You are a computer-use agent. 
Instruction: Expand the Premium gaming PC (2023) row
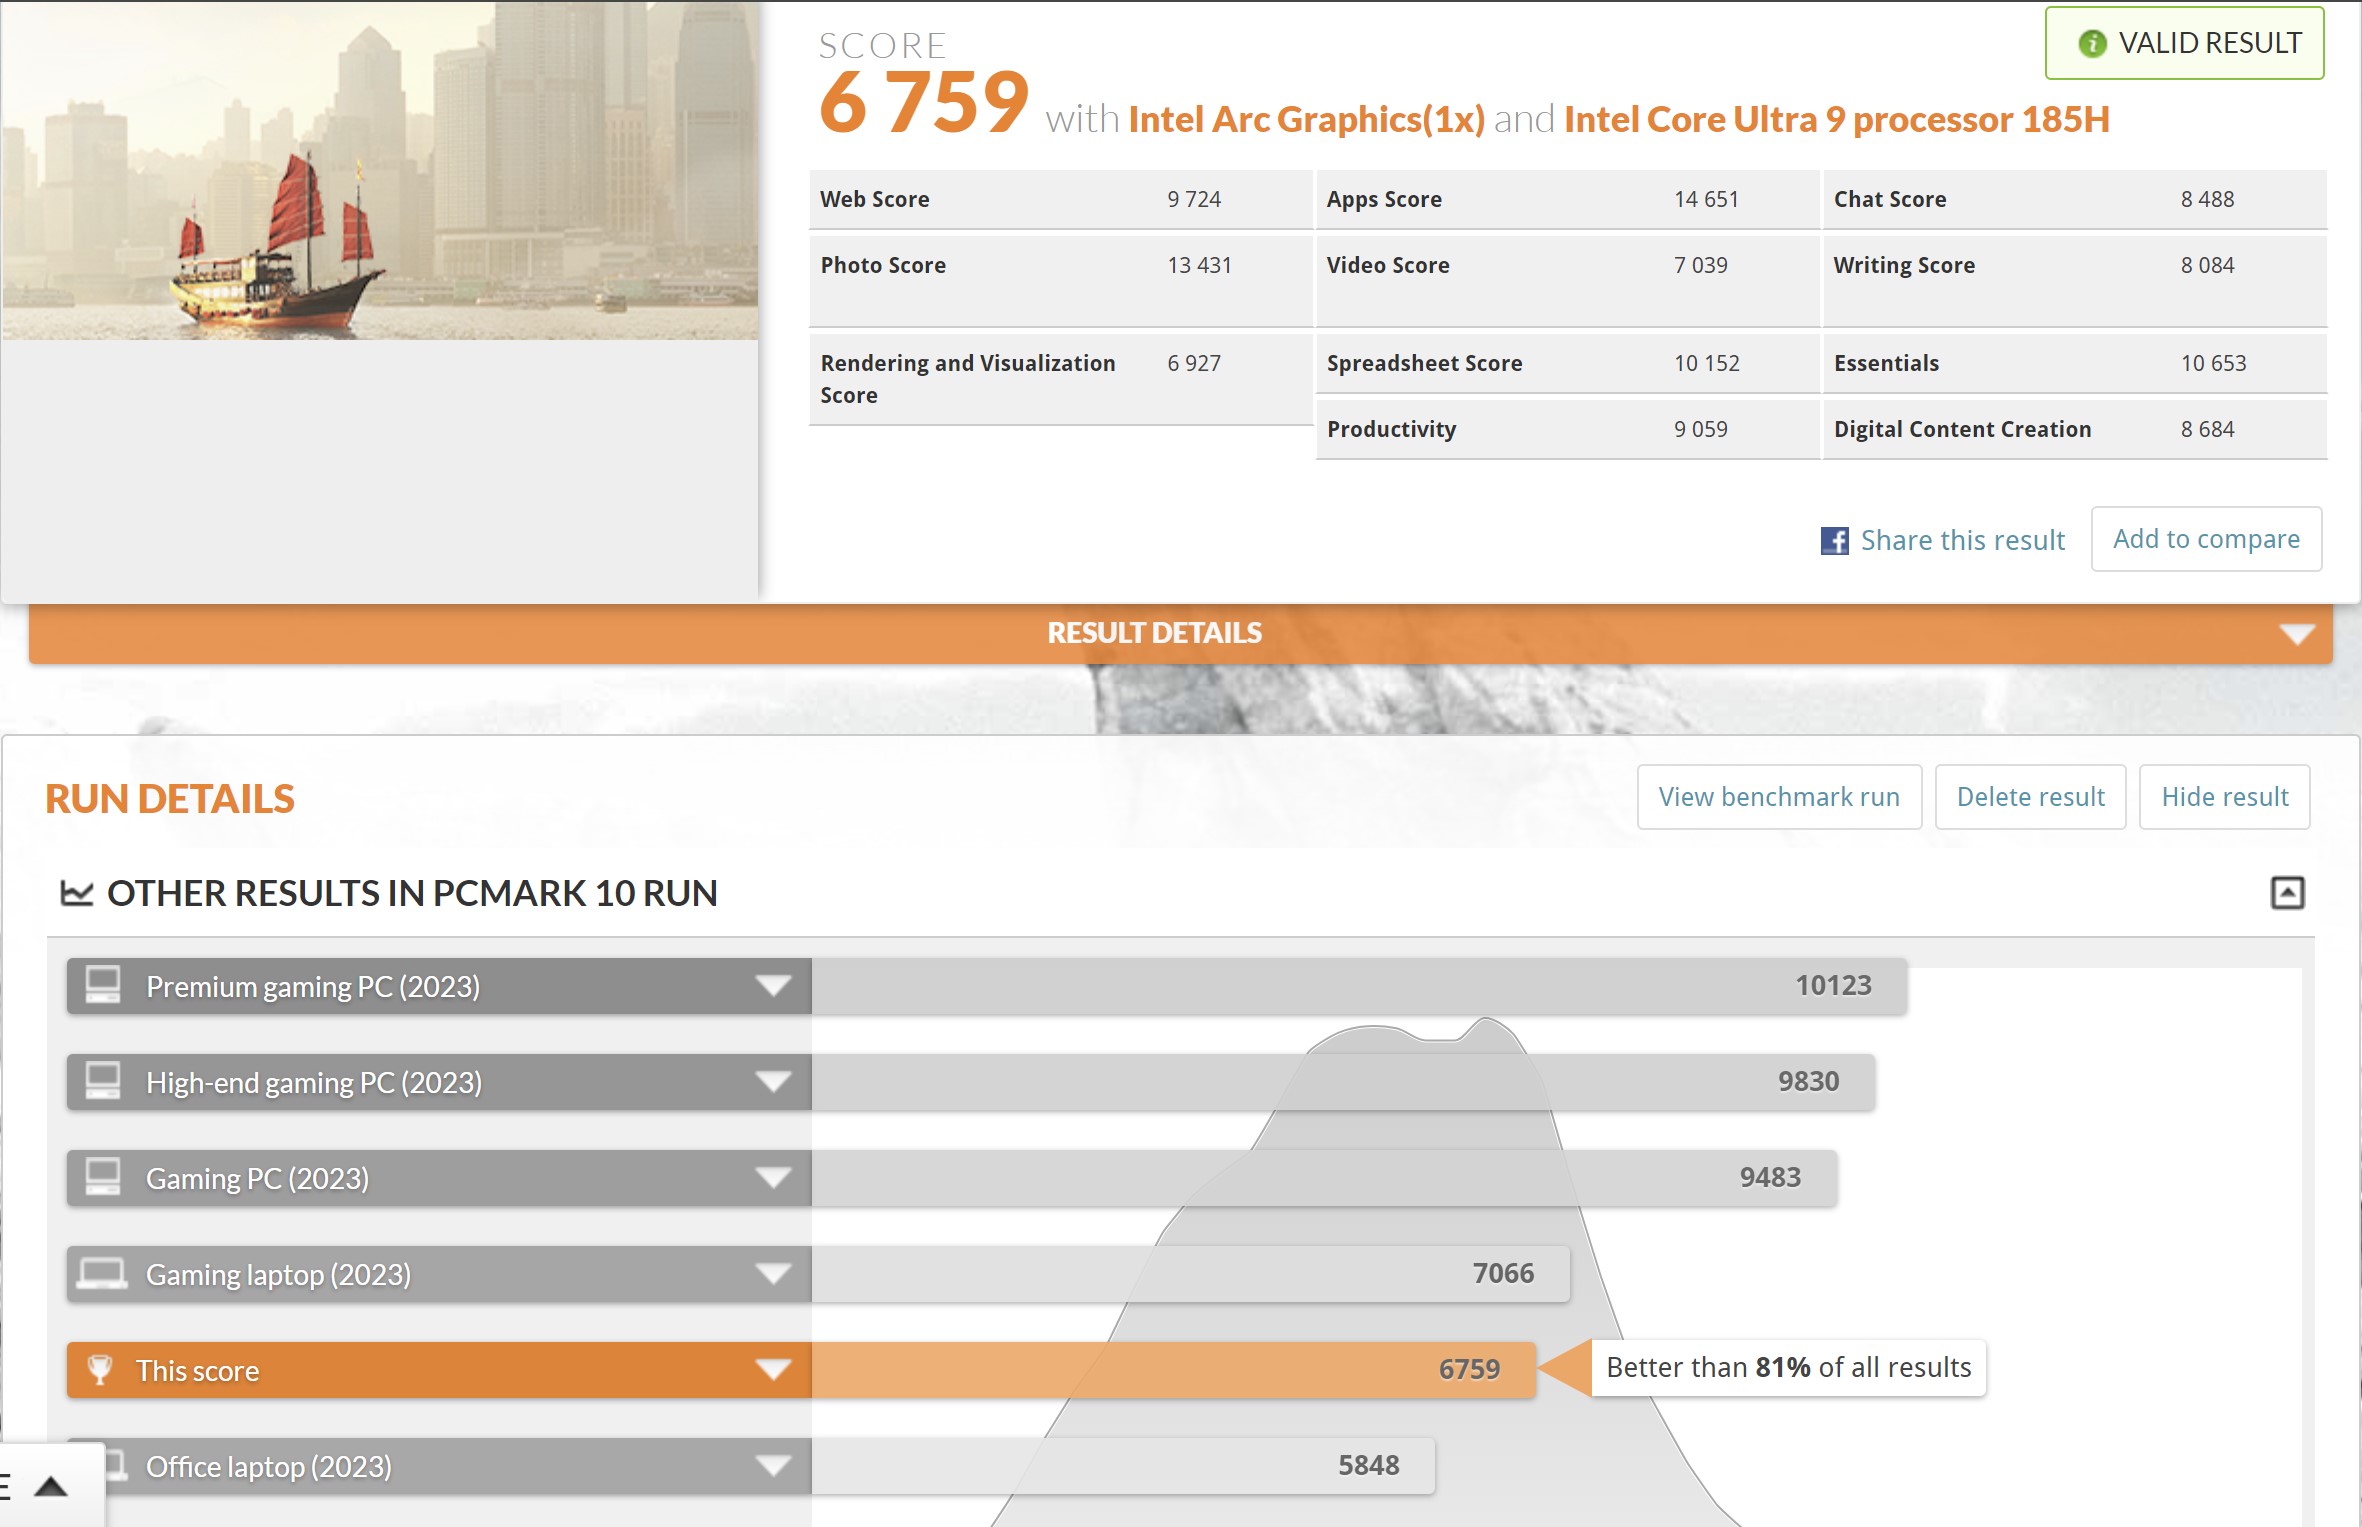[773, 986]
